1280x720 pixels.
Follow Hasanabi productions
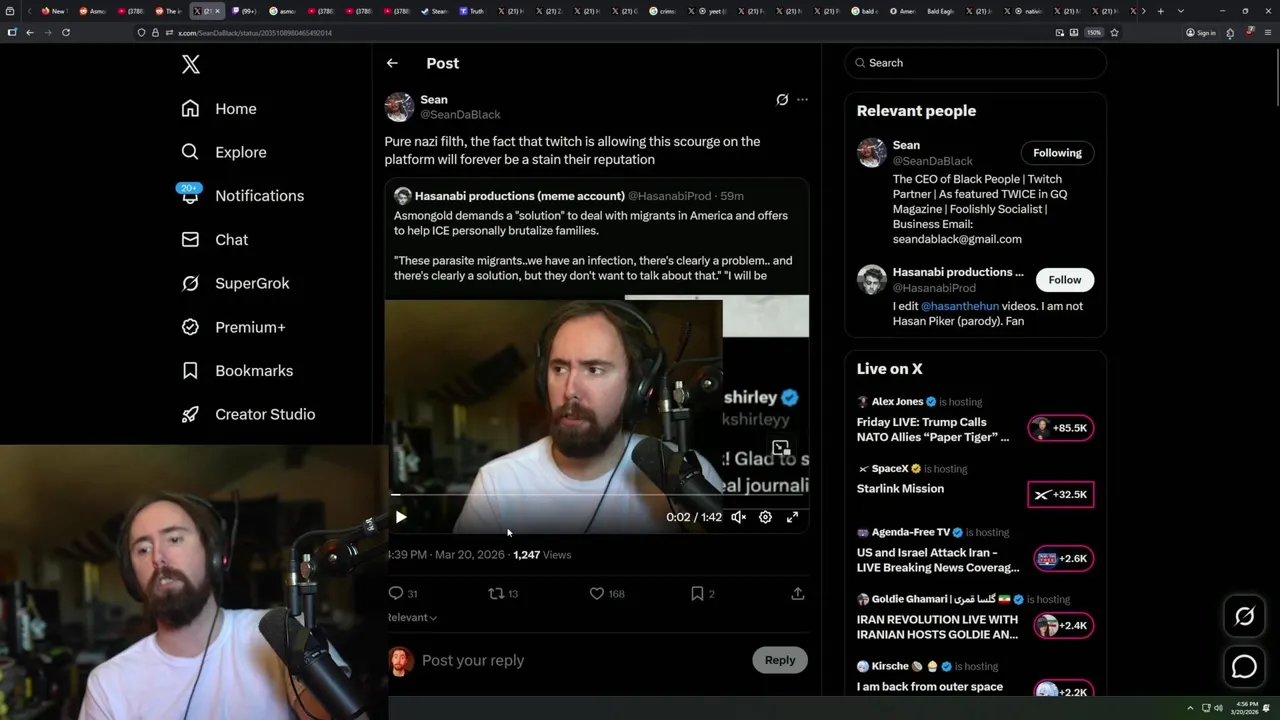coord(1065,280)
